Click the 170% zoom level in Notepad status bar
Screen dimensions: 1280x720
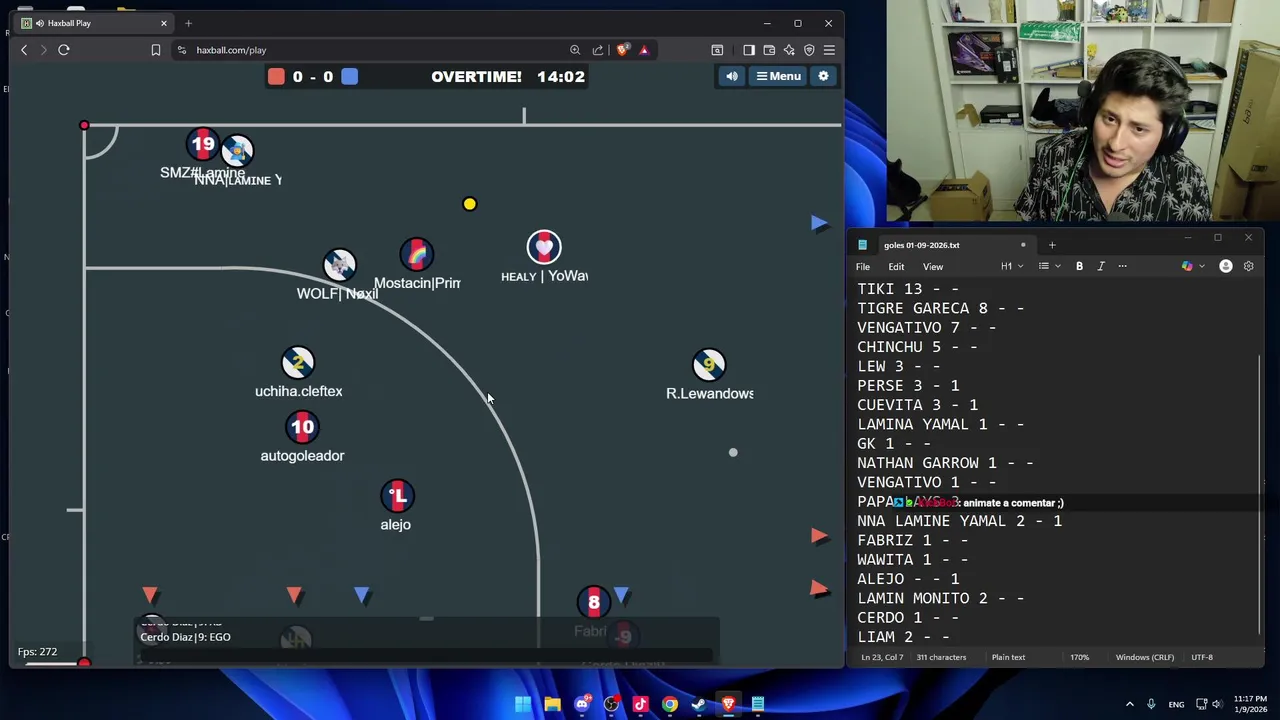[x=1079, y=657]
